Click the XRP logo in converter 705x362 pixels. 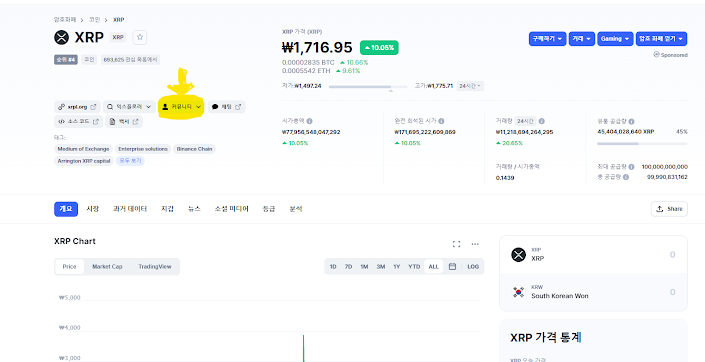[x=518, y=255]
